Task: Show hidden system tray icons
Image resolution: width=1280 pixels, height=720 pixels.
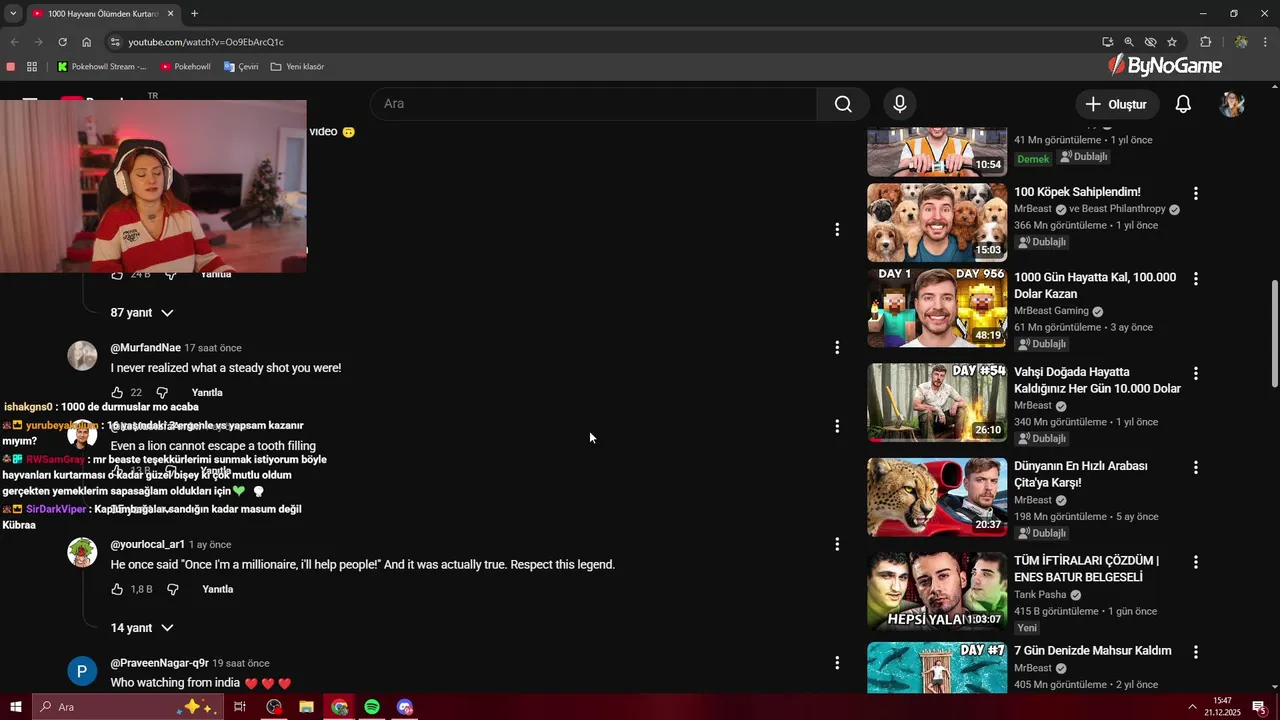Action: click(1192, 707)
